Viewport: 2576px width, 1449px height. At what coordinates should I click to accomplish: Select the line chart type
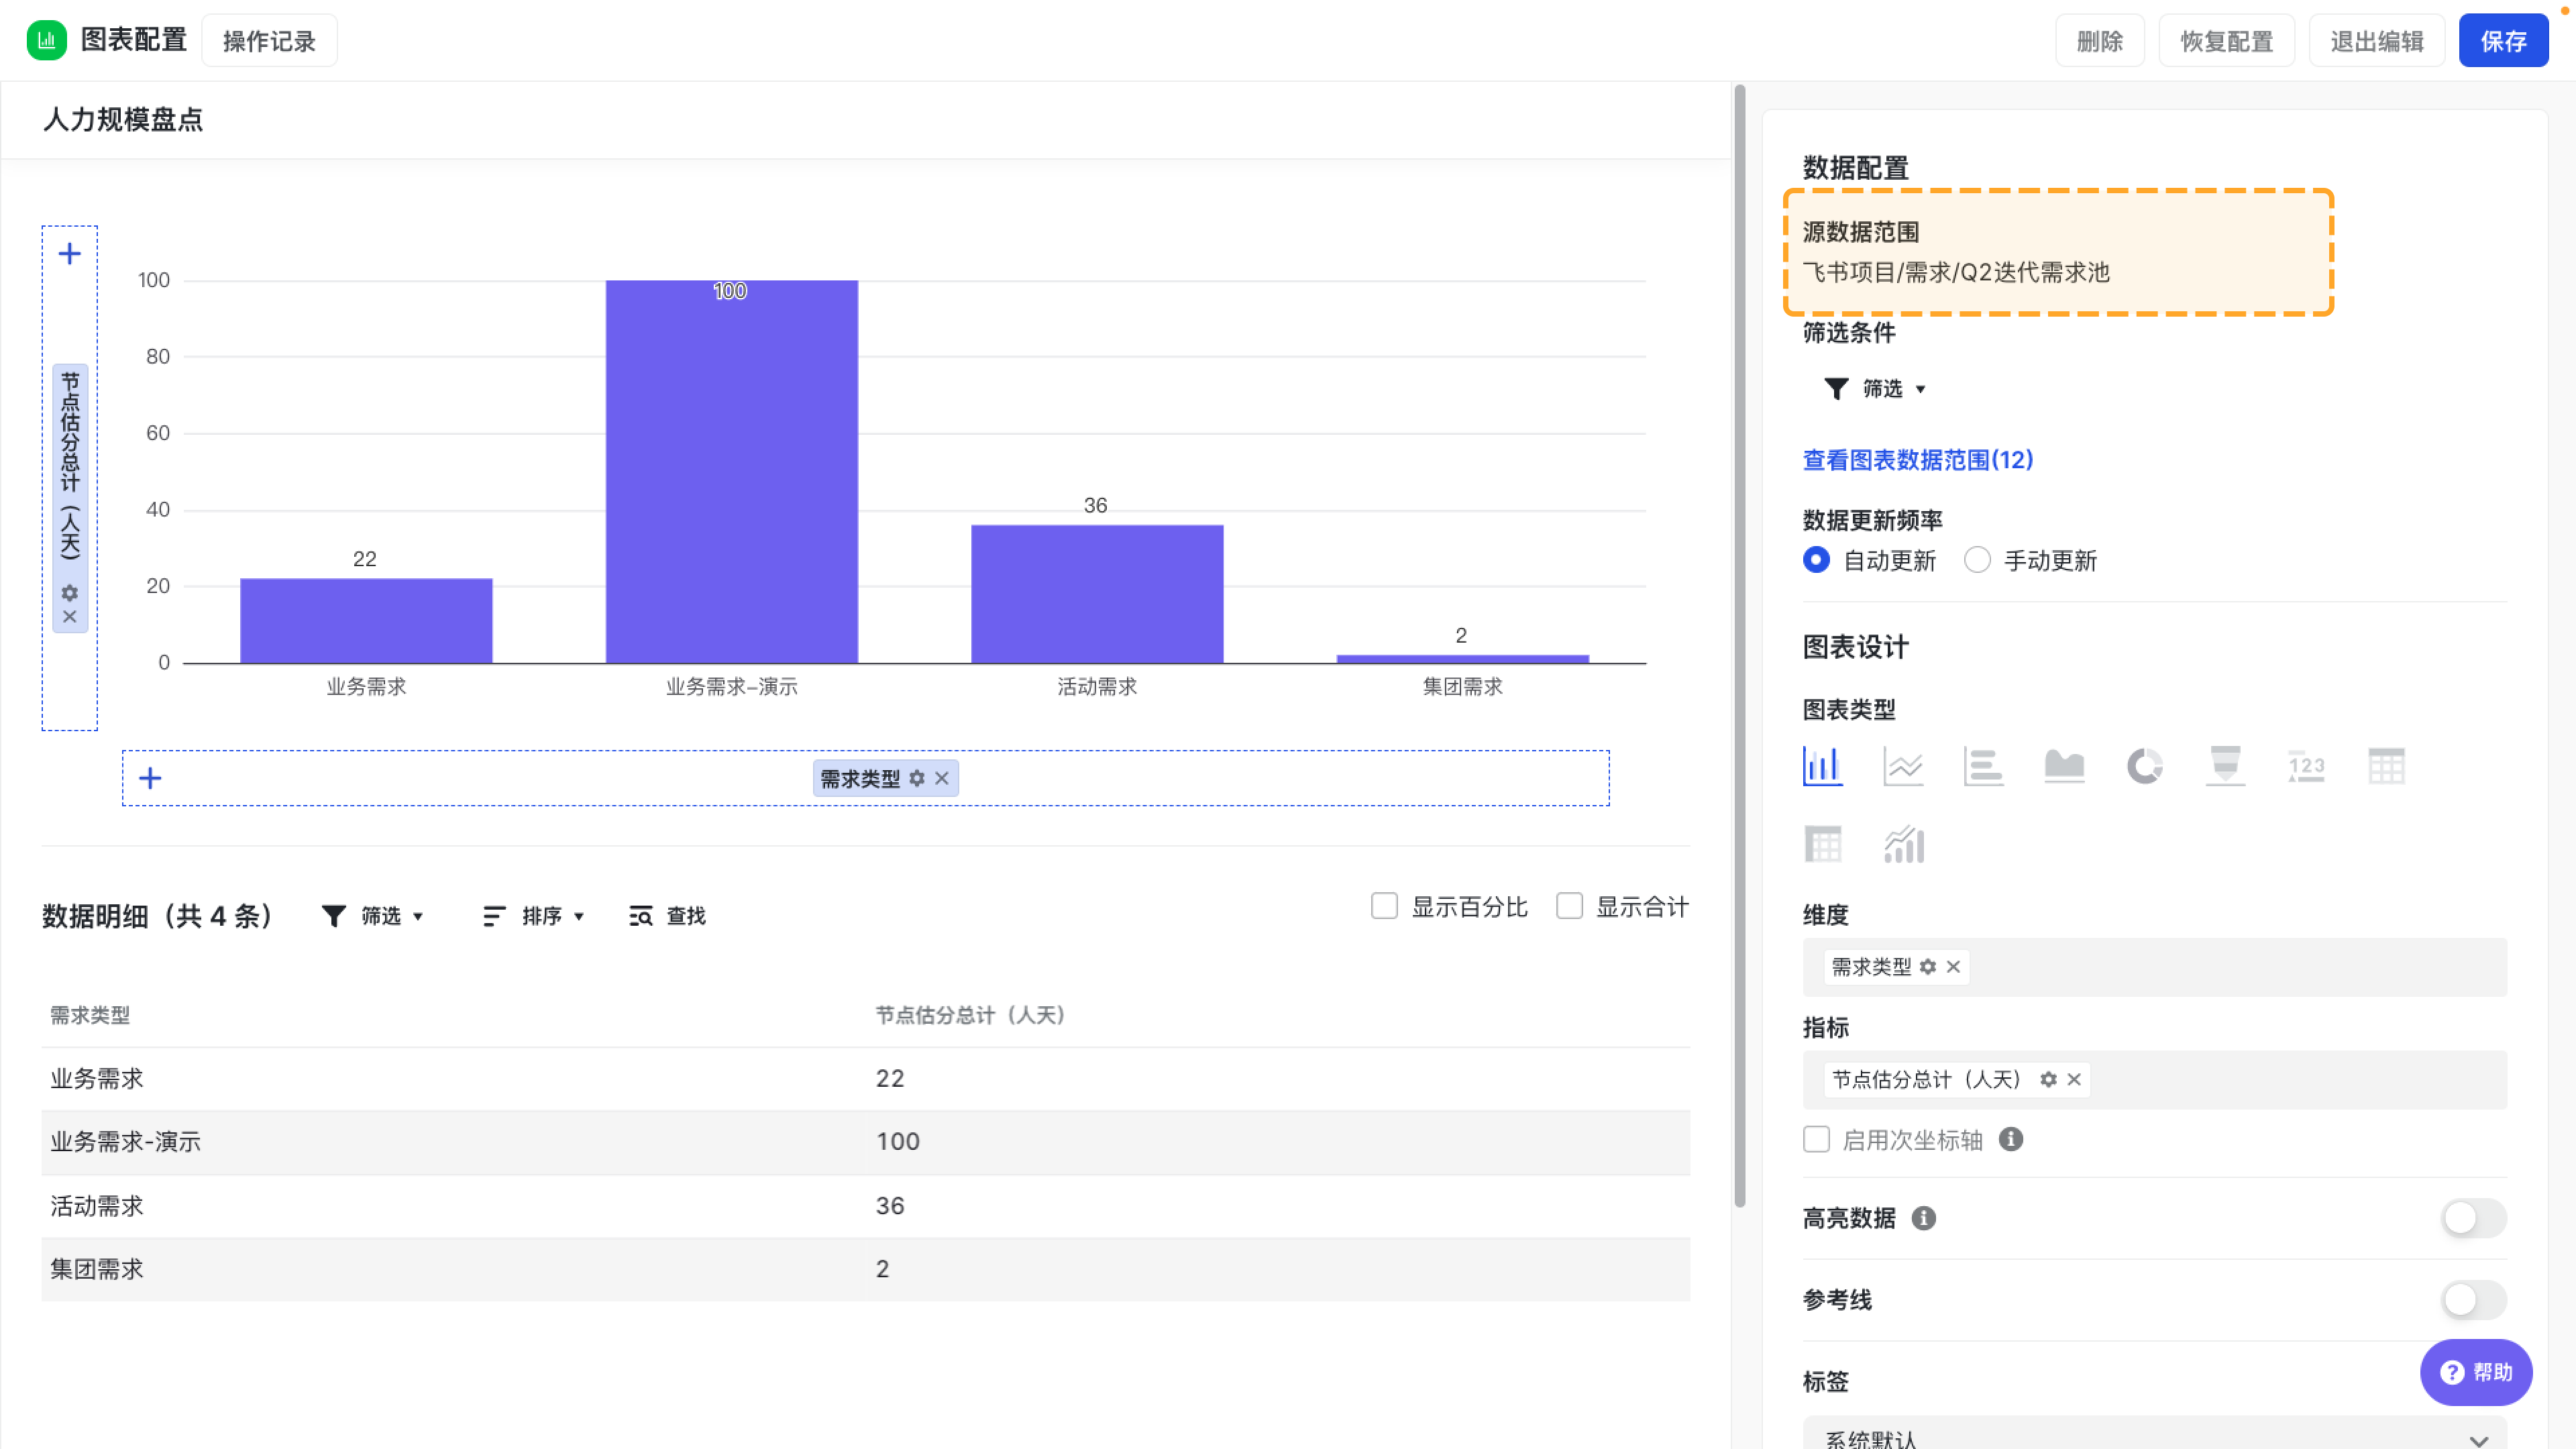1903,767
